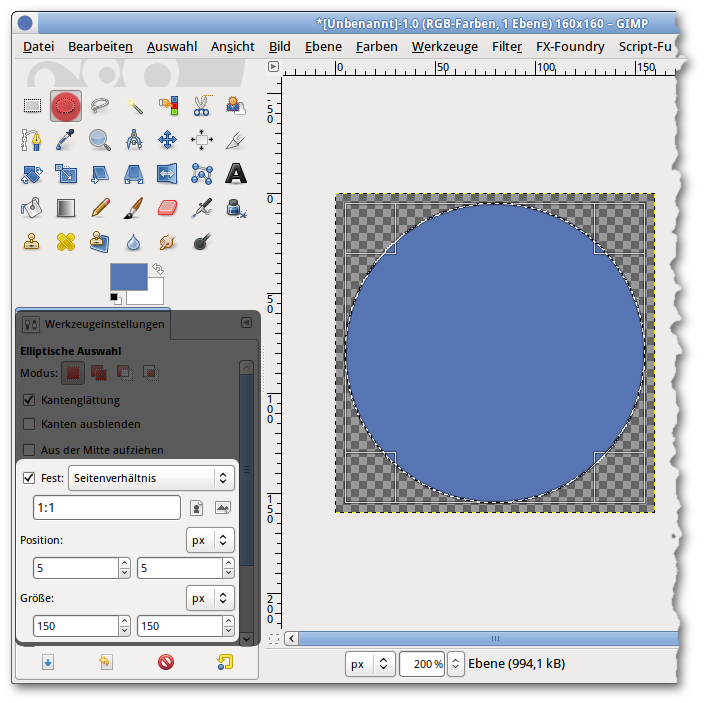Set aspect ratio to portrait orientation
The width and height of the screenshot is (708, 703).
(x=197, y=508)
